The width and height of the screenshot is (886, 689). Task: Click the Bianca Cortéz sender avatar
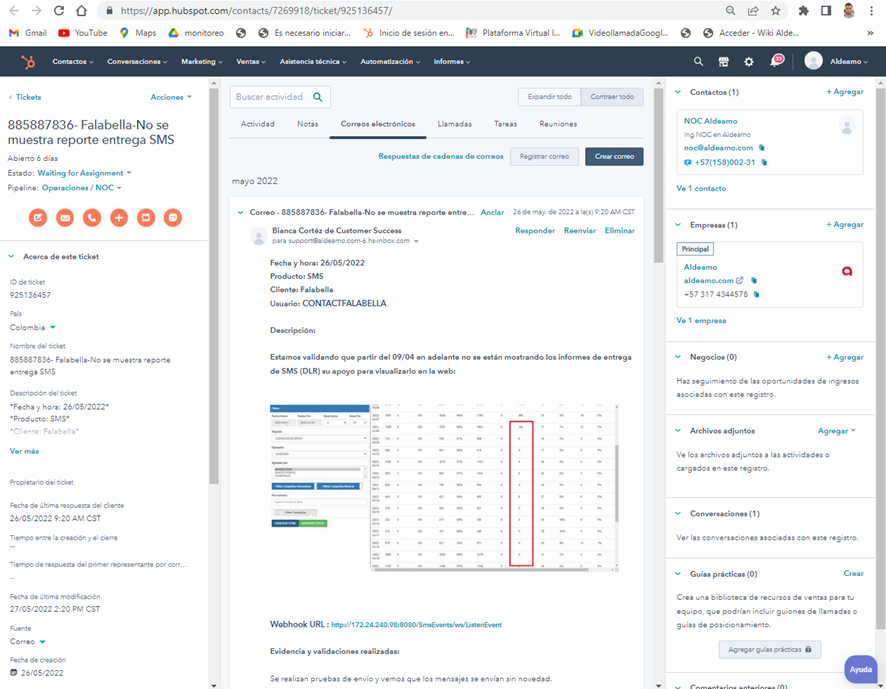pyautogui.click(x=259, y=236)
